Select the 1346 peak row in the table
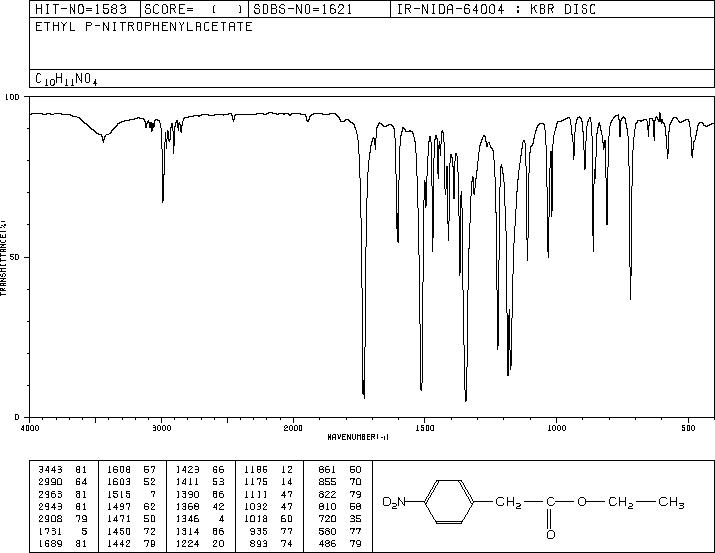The height and width of the screenshot is (553, 715). (x=200, y=519)
